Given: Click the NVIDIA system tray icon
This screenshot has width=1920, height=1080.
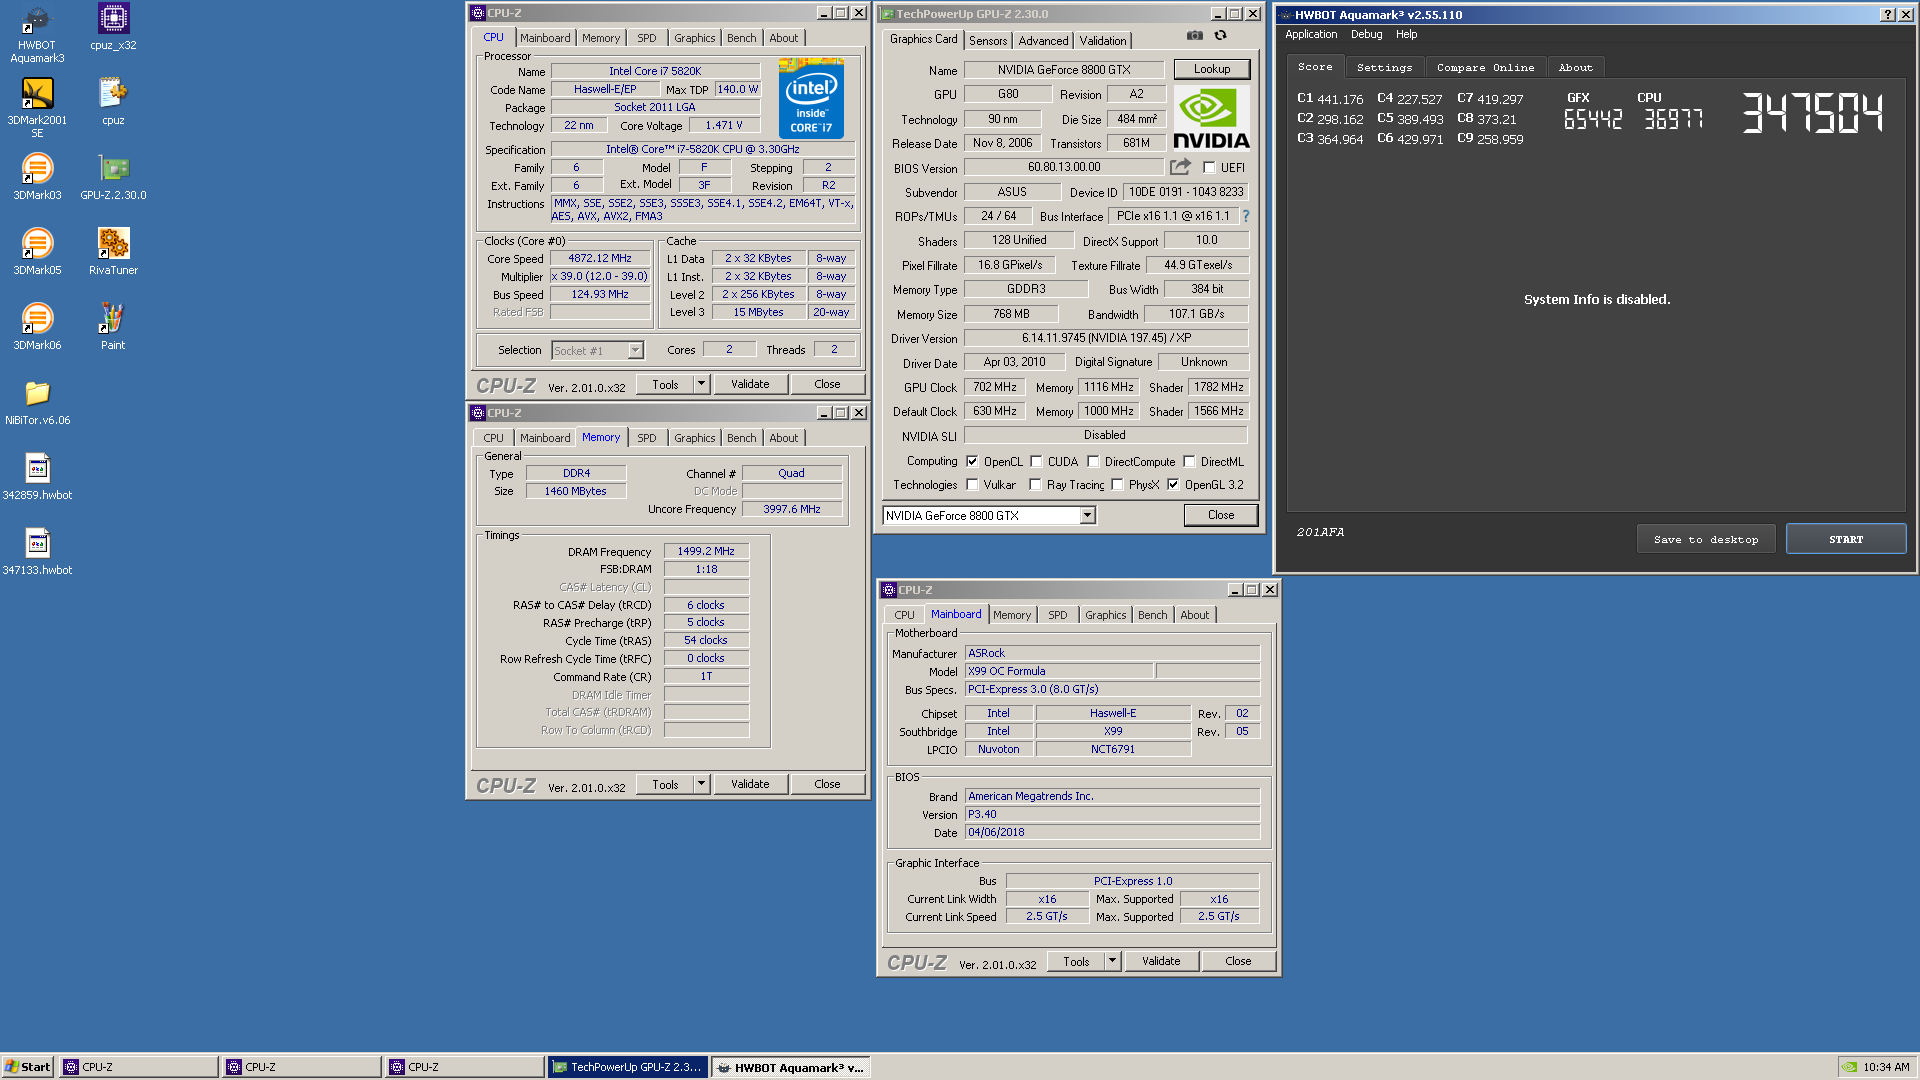Looking at the screenshot, I should [1850, 1067].
